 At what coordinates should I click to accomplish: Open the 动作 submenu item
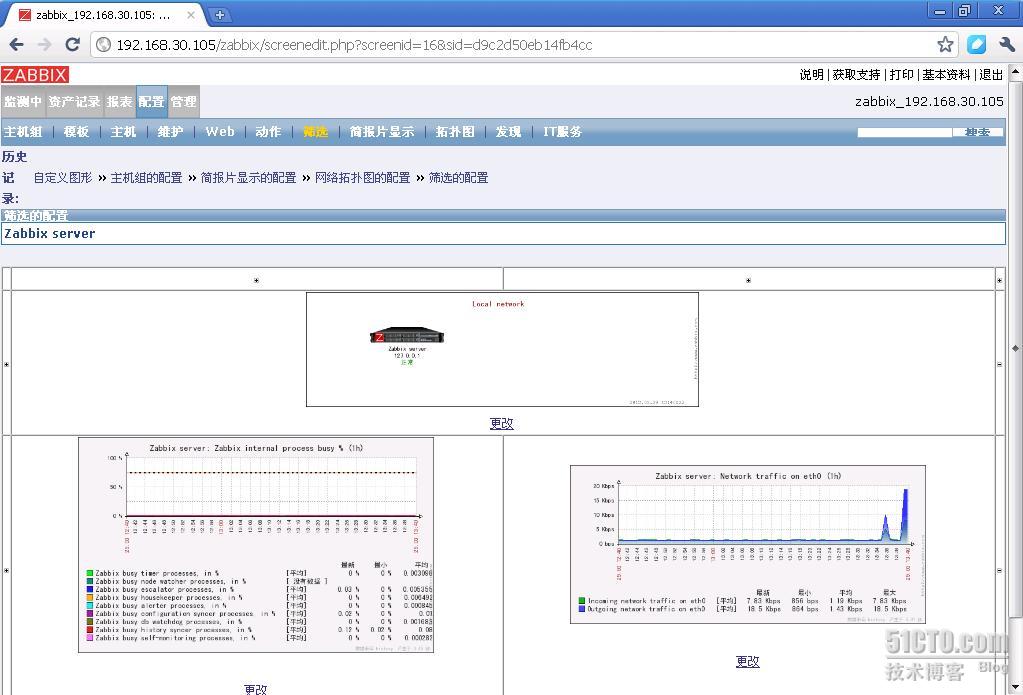point(268,132)
